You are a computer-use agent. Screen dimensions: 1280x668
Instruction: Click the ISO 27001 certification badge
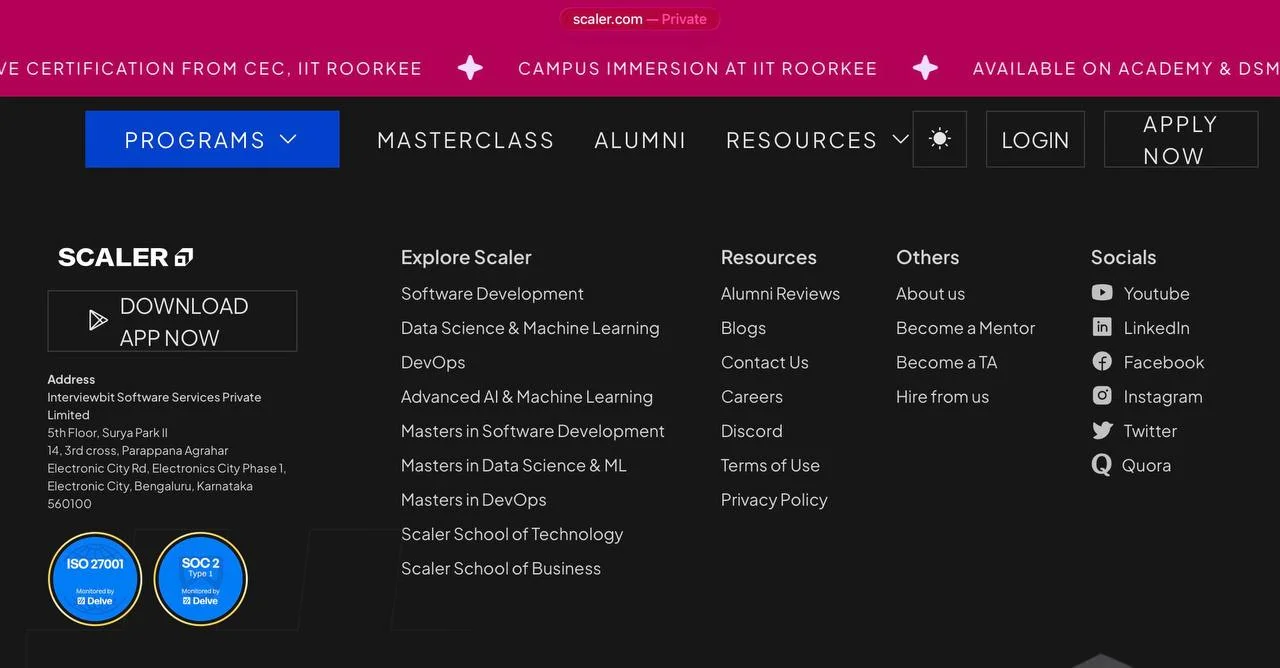[95, 579]
